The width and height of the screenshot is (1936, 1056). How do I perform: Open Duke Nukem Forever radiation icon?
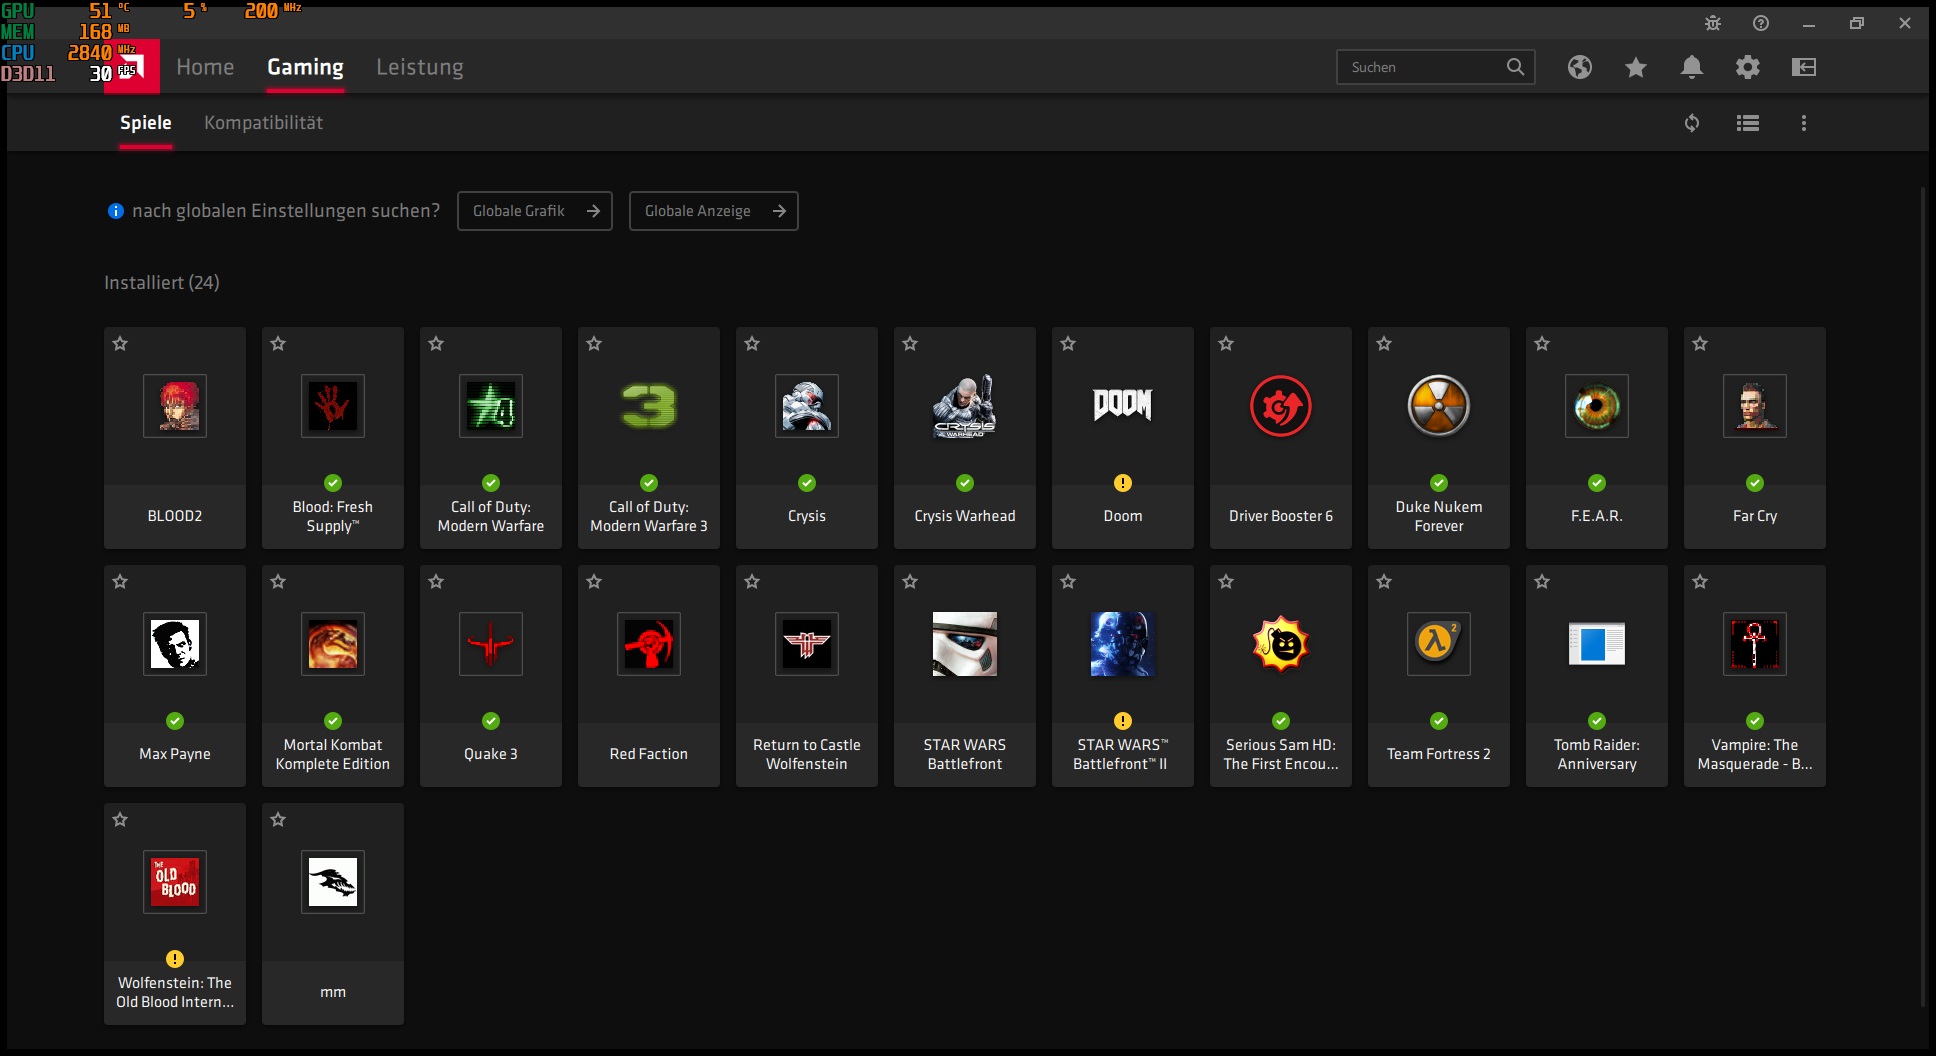[x=1439, y=406]
